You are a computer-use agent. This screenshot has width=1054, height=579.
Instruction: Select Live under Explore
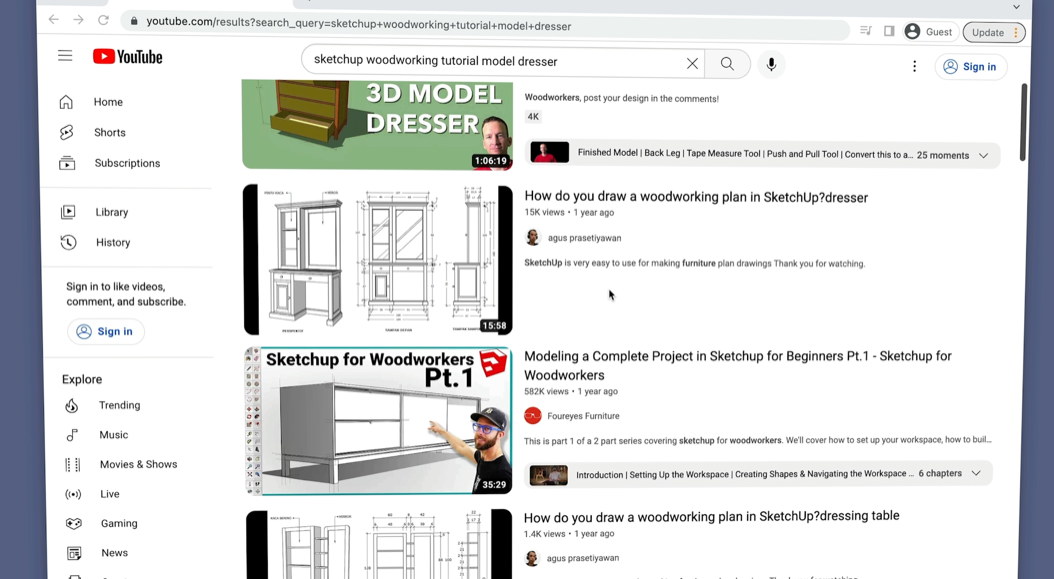point(110,494)
